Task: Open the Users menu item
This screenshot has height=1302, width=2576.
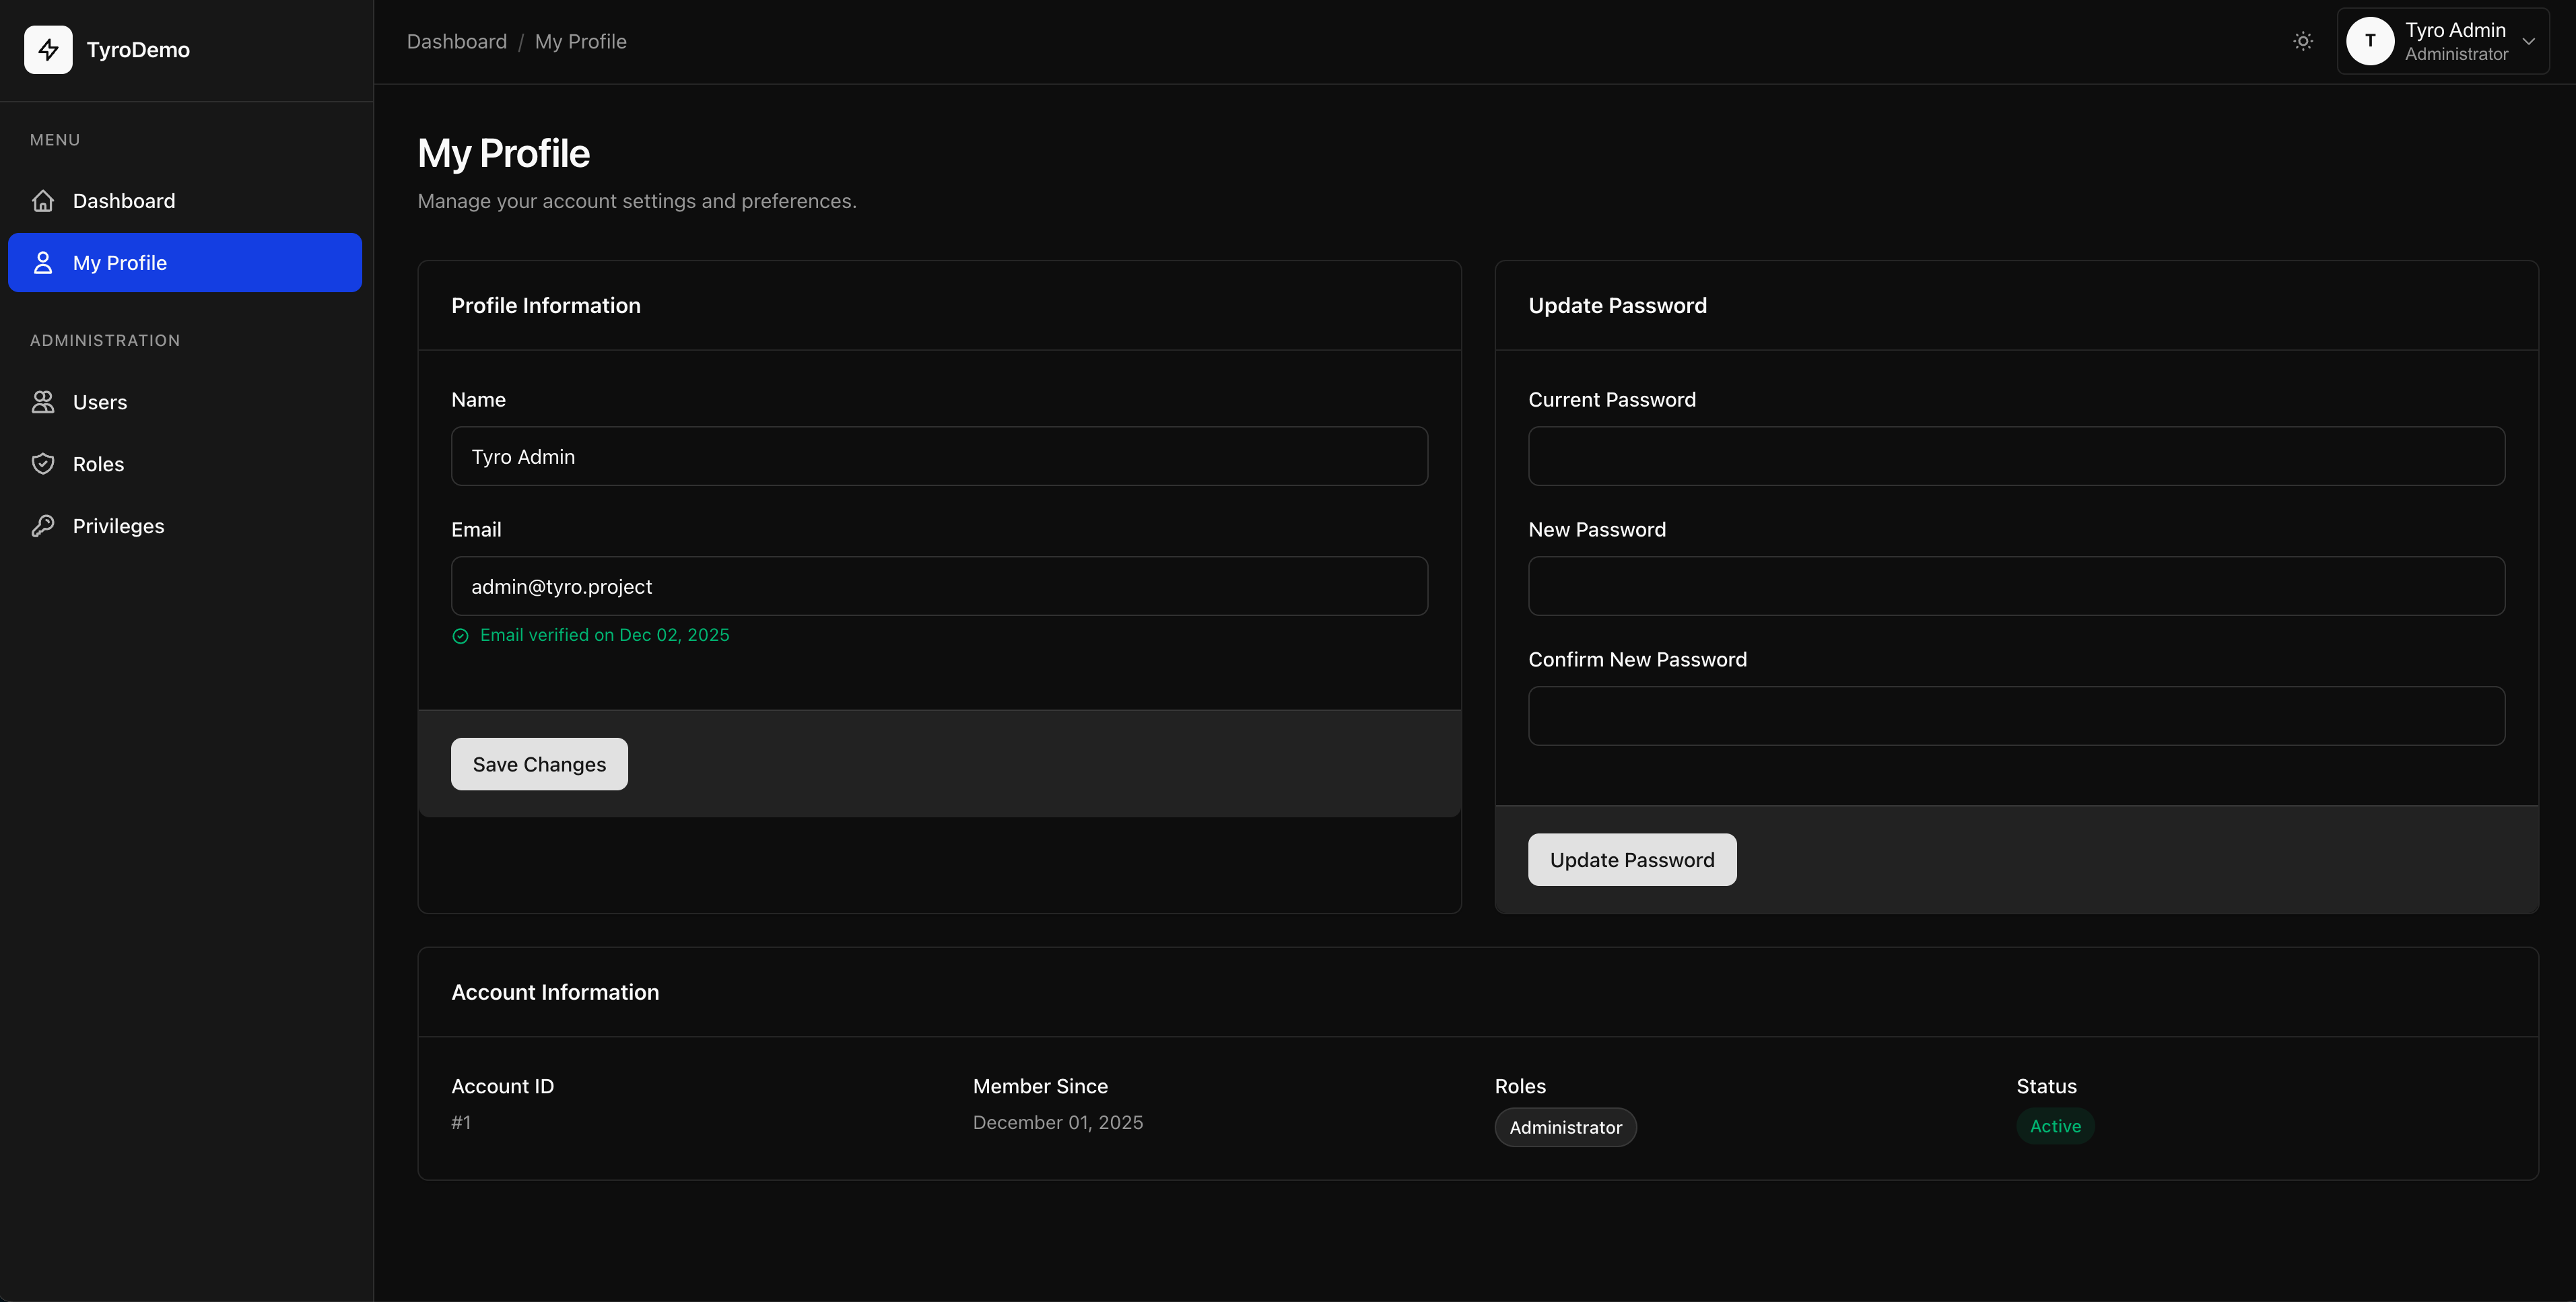Action: [100, 402]
